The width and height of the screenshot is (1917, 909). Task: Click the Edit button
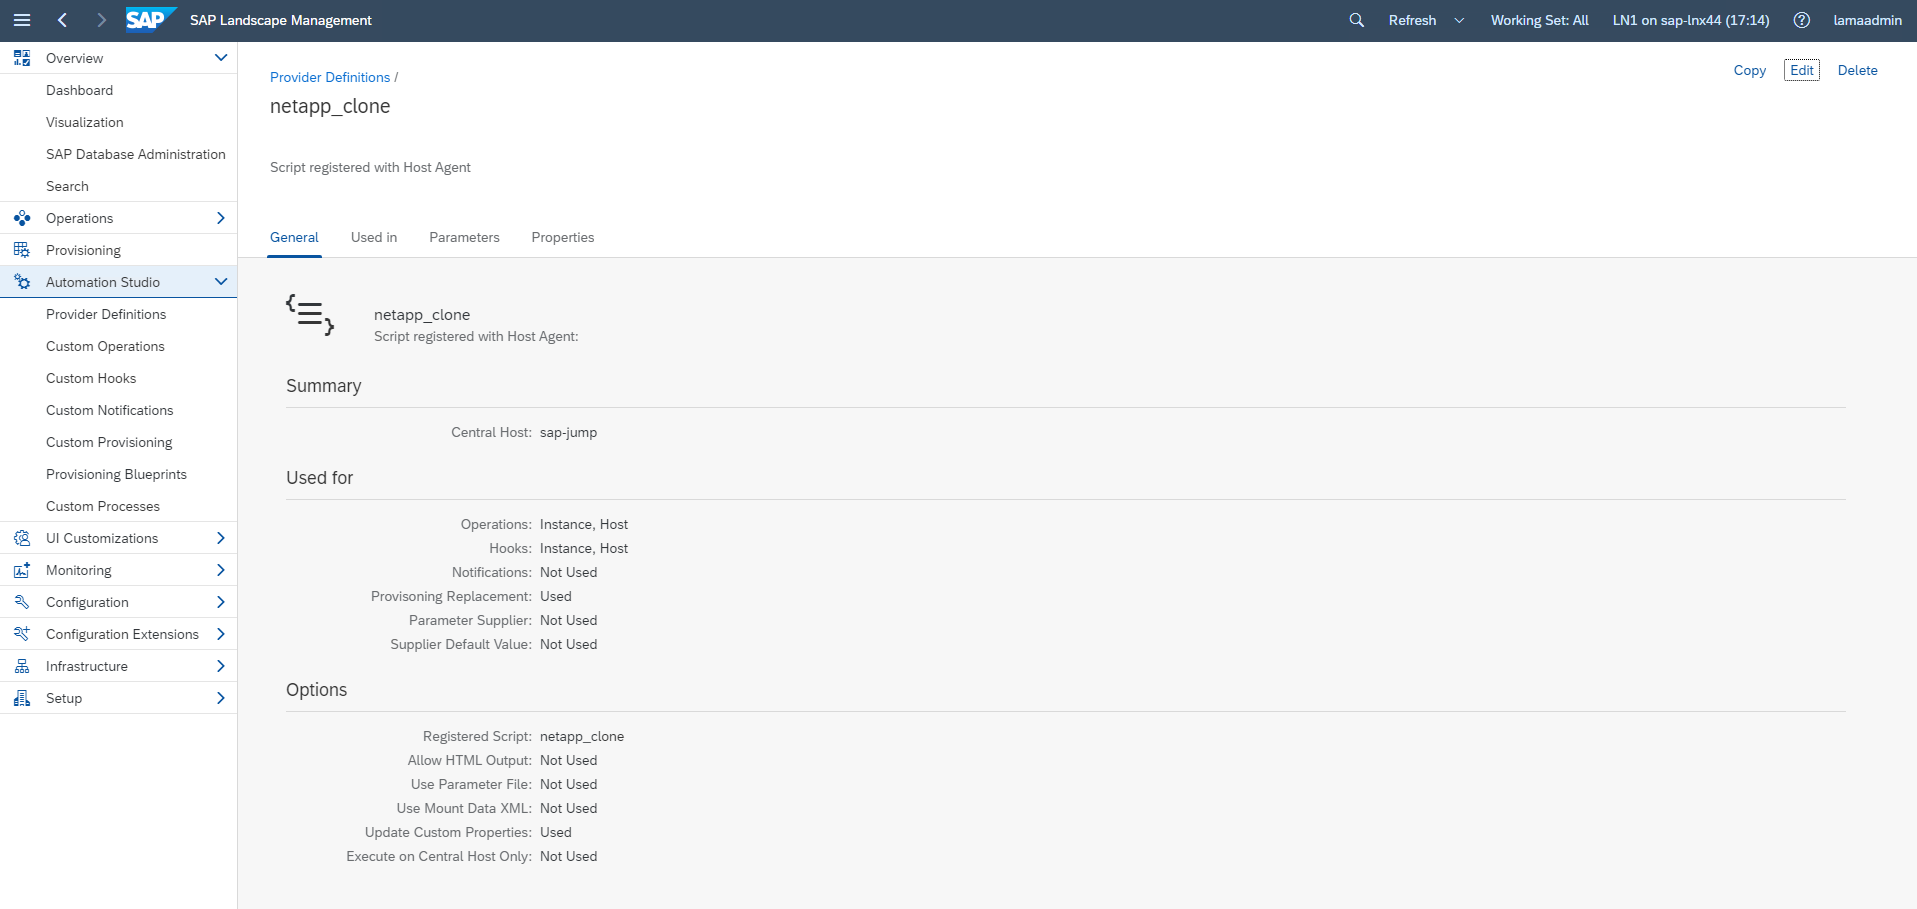[1802, 70]
